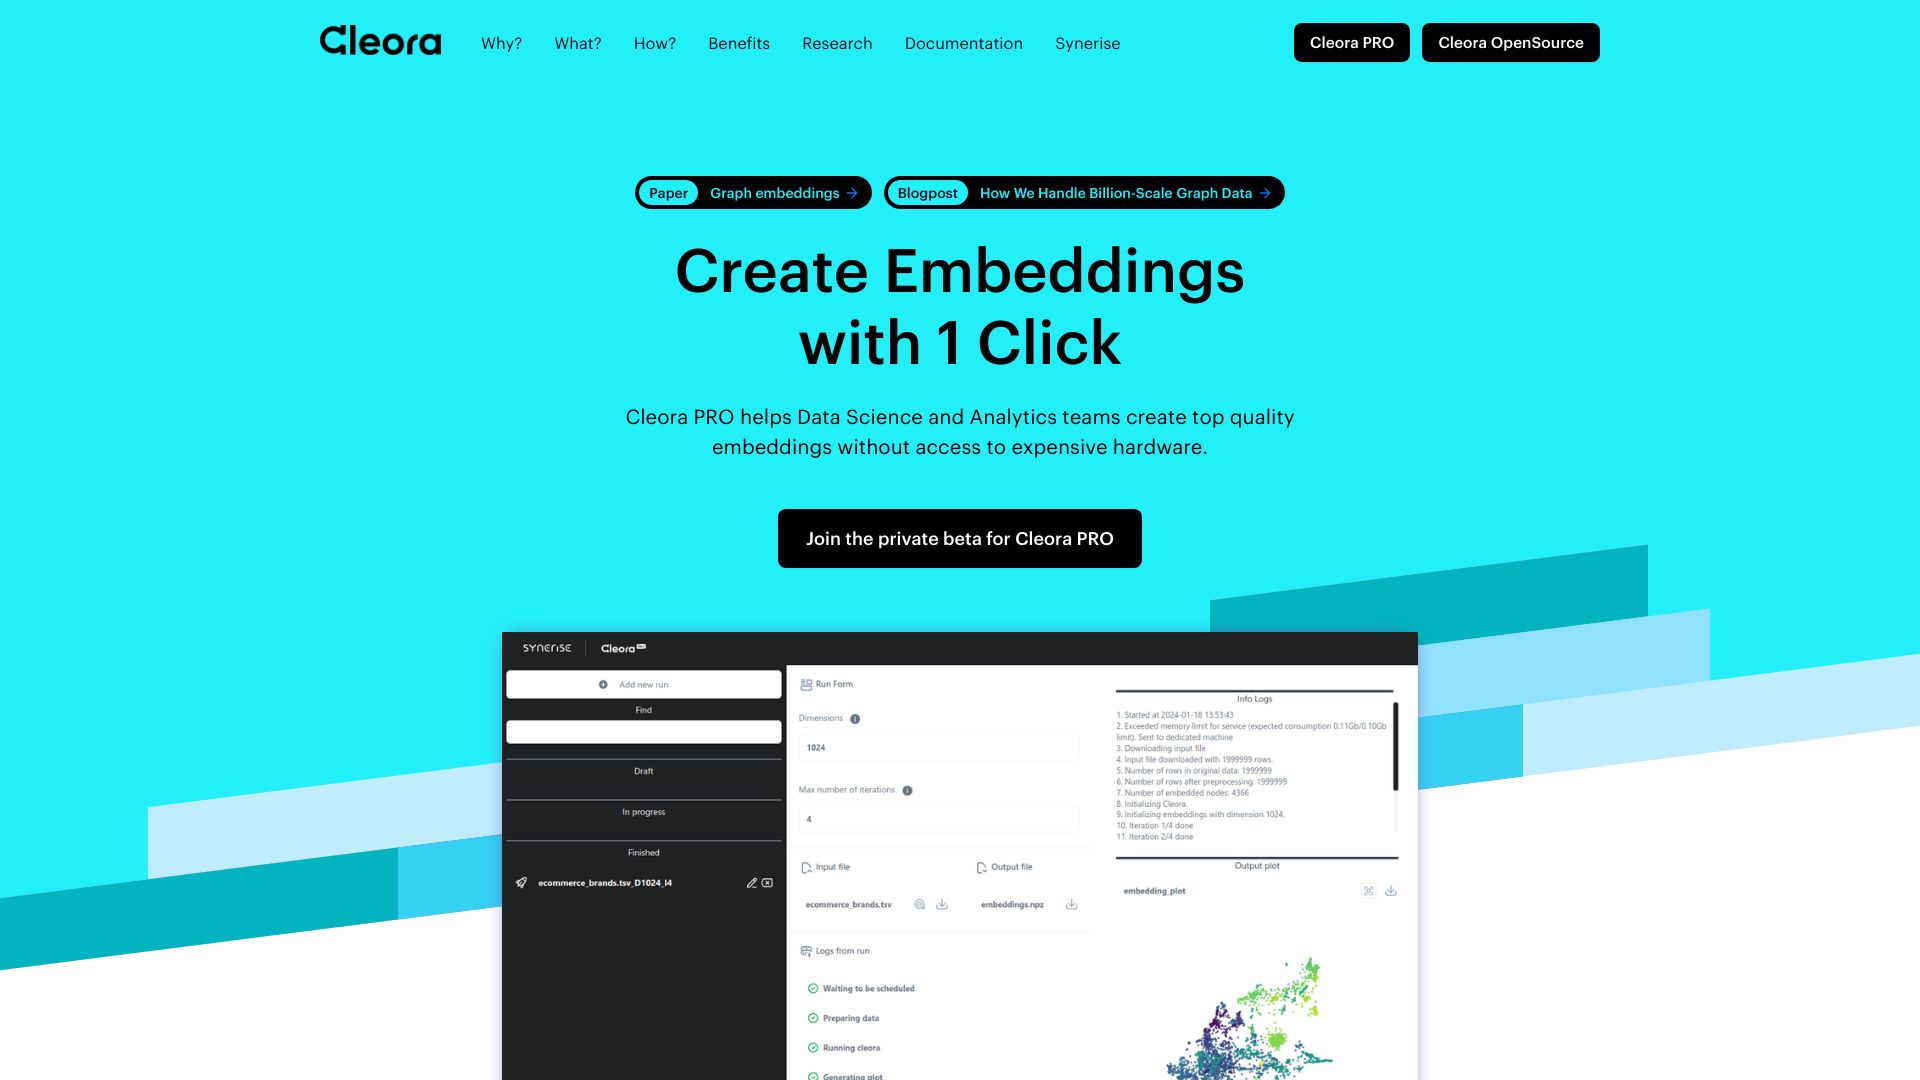Click Join the private beta for Cleora PRO
Image resolution: width=1920 pixels, height=1080 pixels.
(x=960, y=538)
